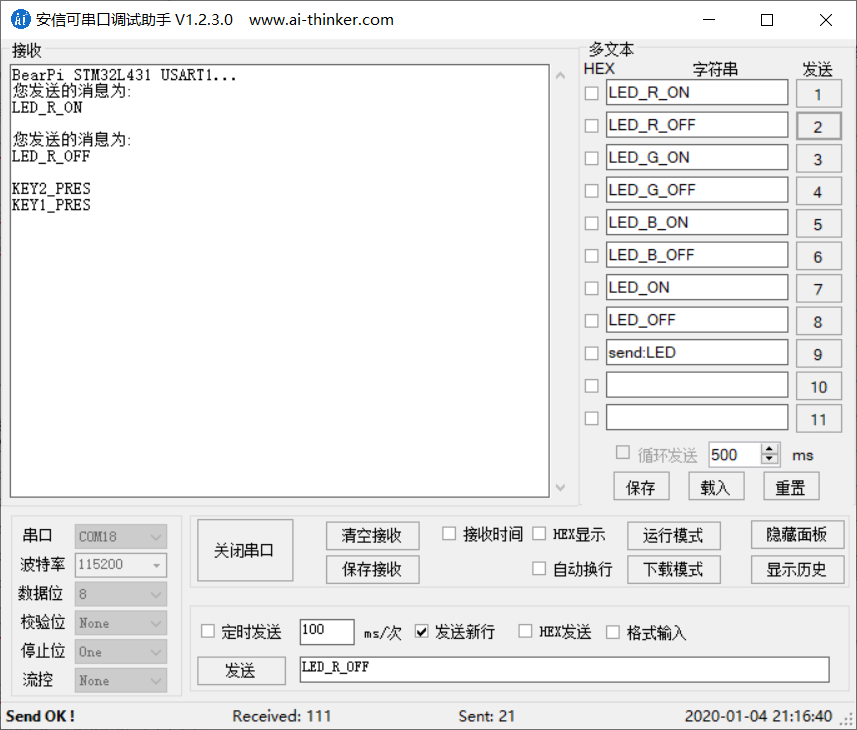
Task: Enable 循环发送 loop send checkbox
Action: (623, 452)
